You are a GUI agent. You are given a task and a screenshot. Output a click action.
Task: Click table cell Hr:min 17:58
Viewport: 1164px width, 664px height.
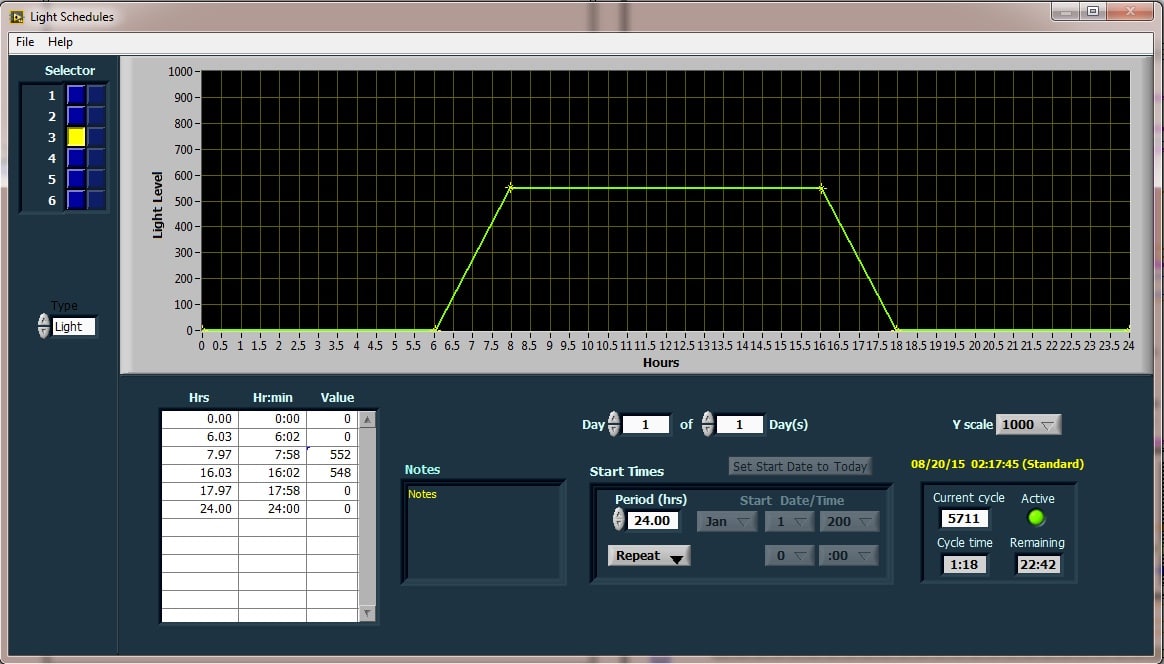click(272, 490)
